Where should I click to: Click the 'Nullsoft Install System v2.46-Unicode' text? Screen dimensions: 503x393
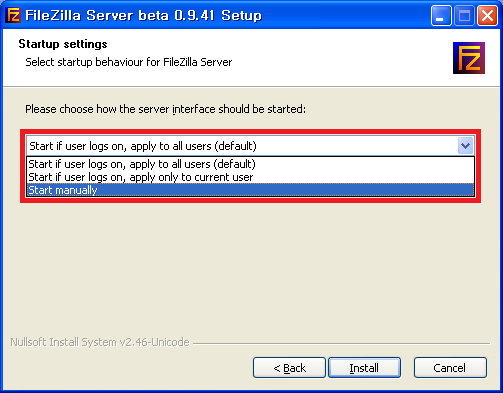100,342
